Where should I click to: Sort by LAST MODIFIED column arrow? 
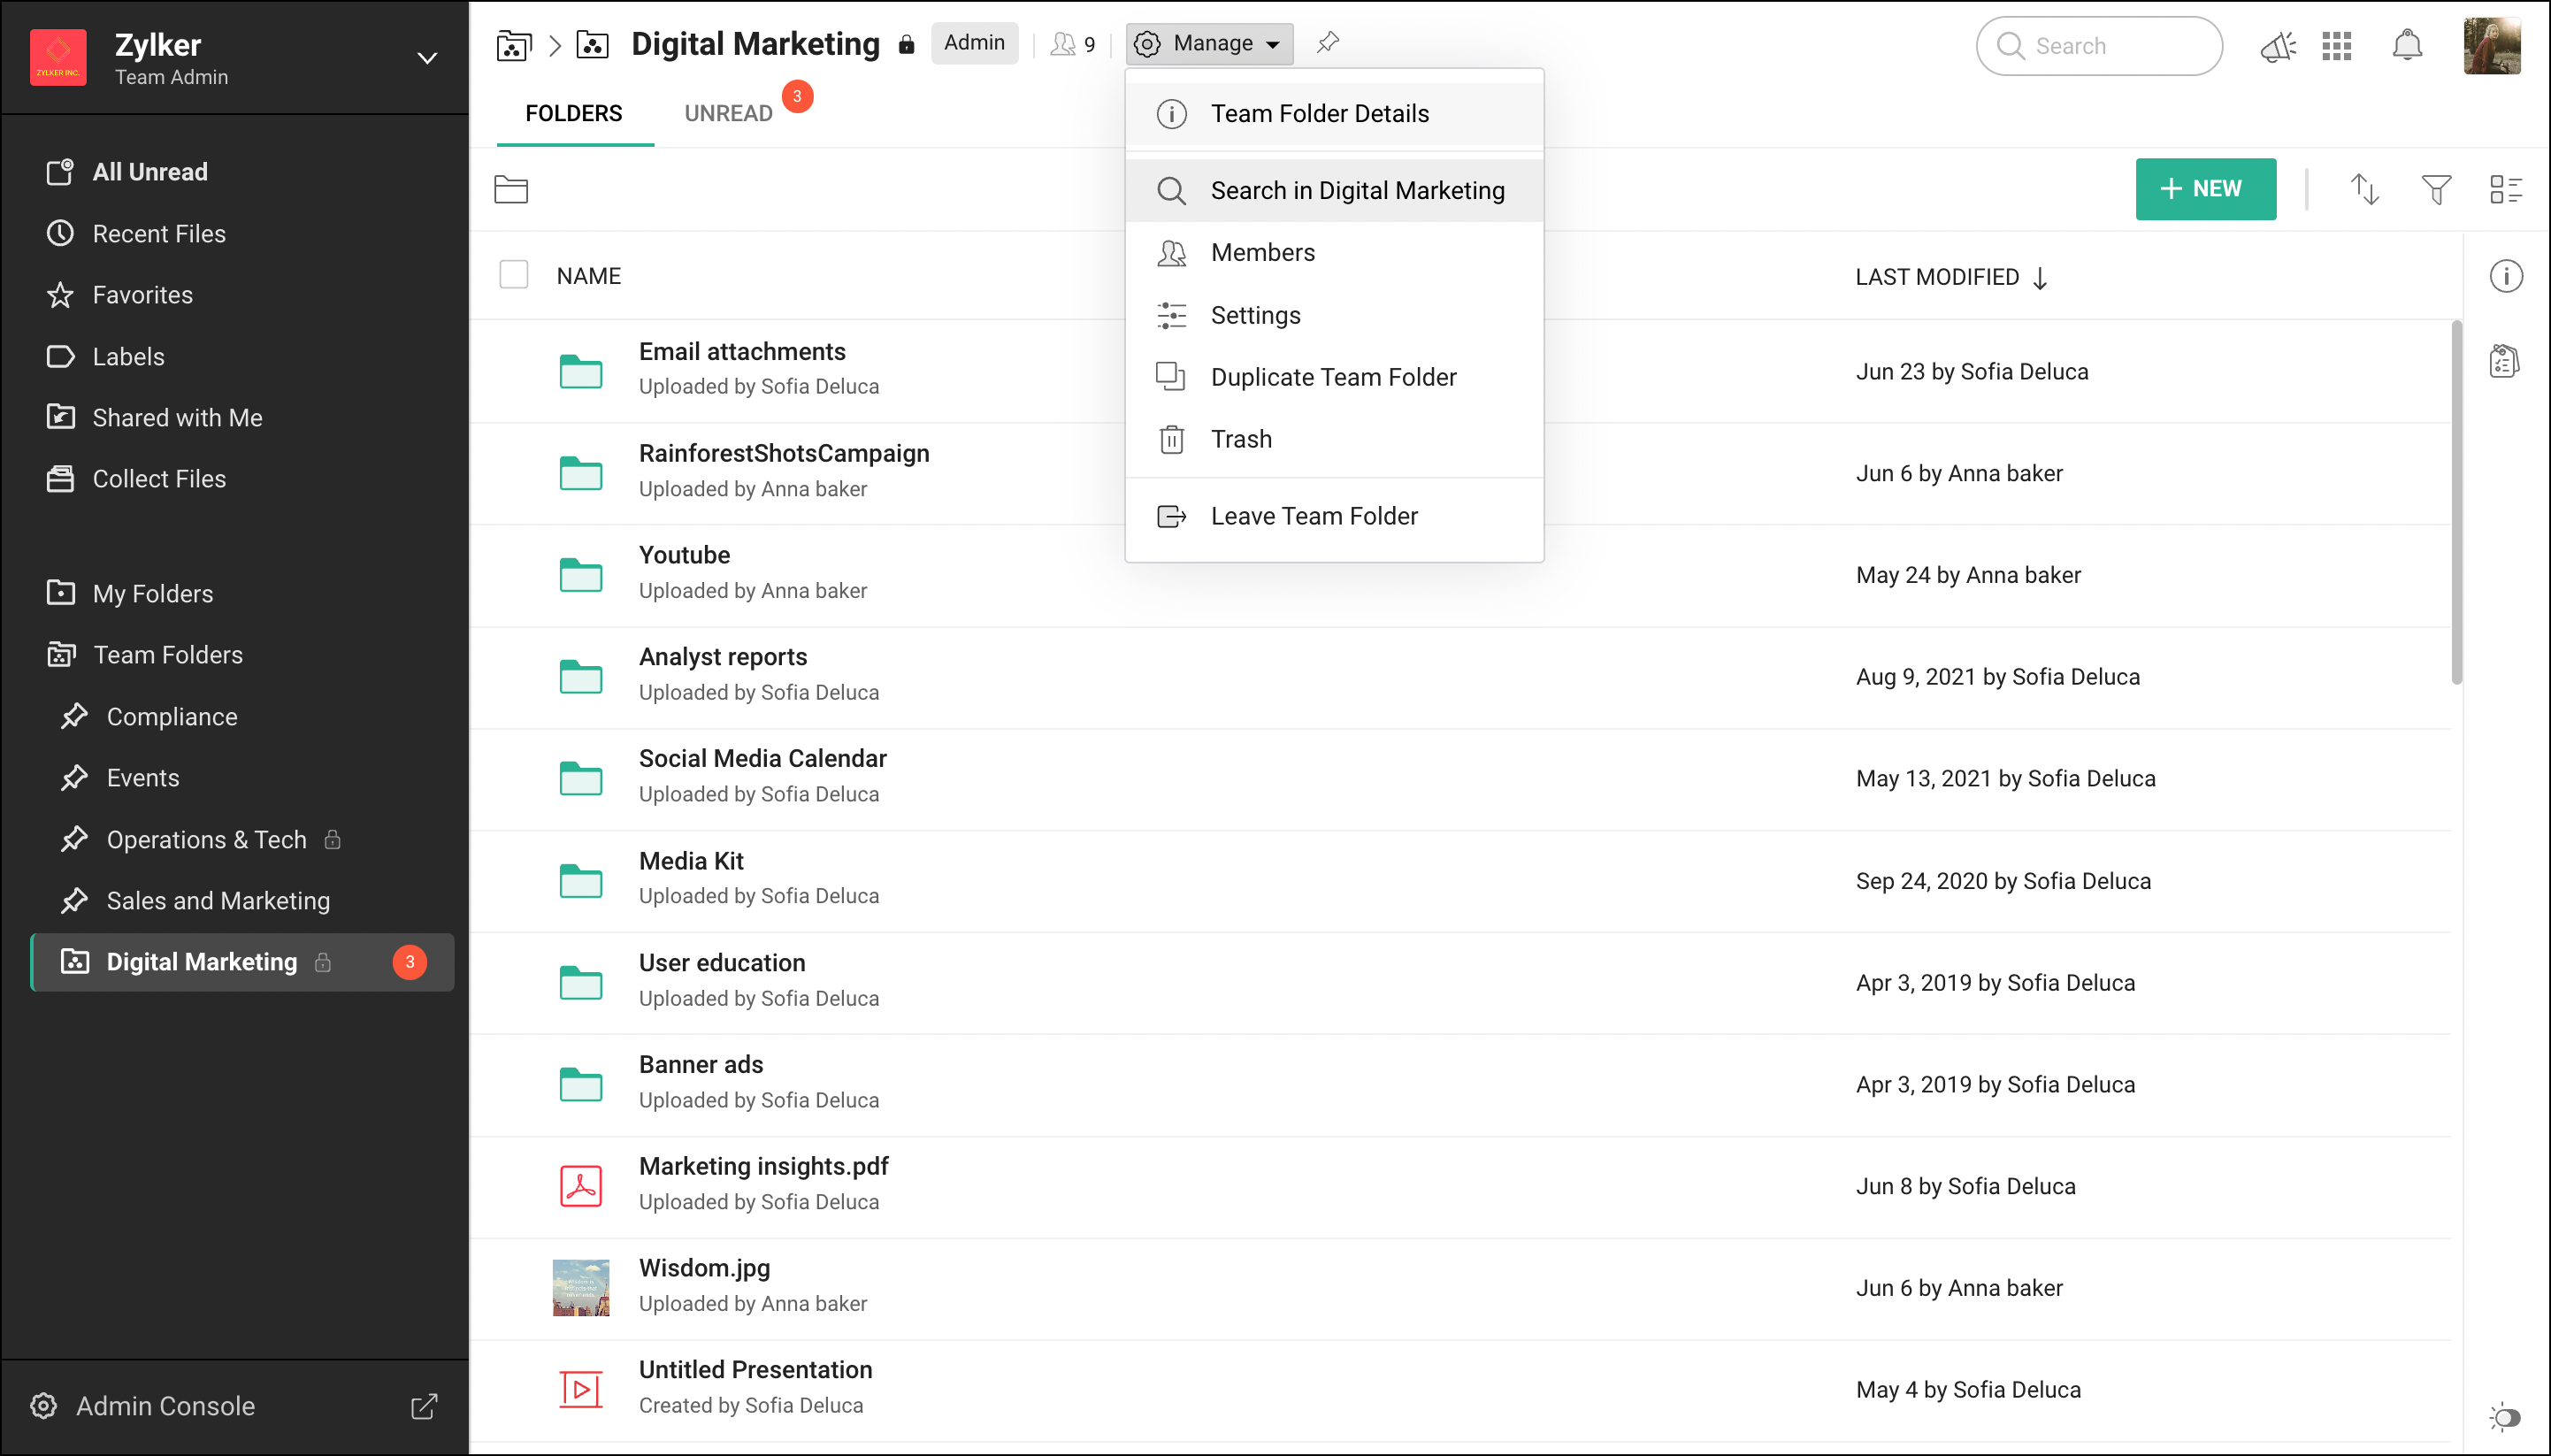click(2040, 278)
